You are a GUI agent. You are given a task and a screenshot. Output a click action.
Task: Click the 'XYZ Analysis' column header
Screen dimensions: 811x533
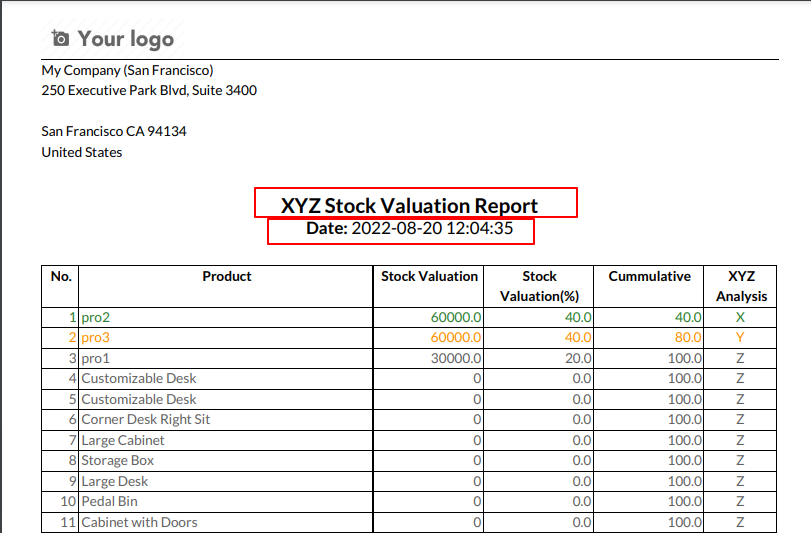(741, 286)
